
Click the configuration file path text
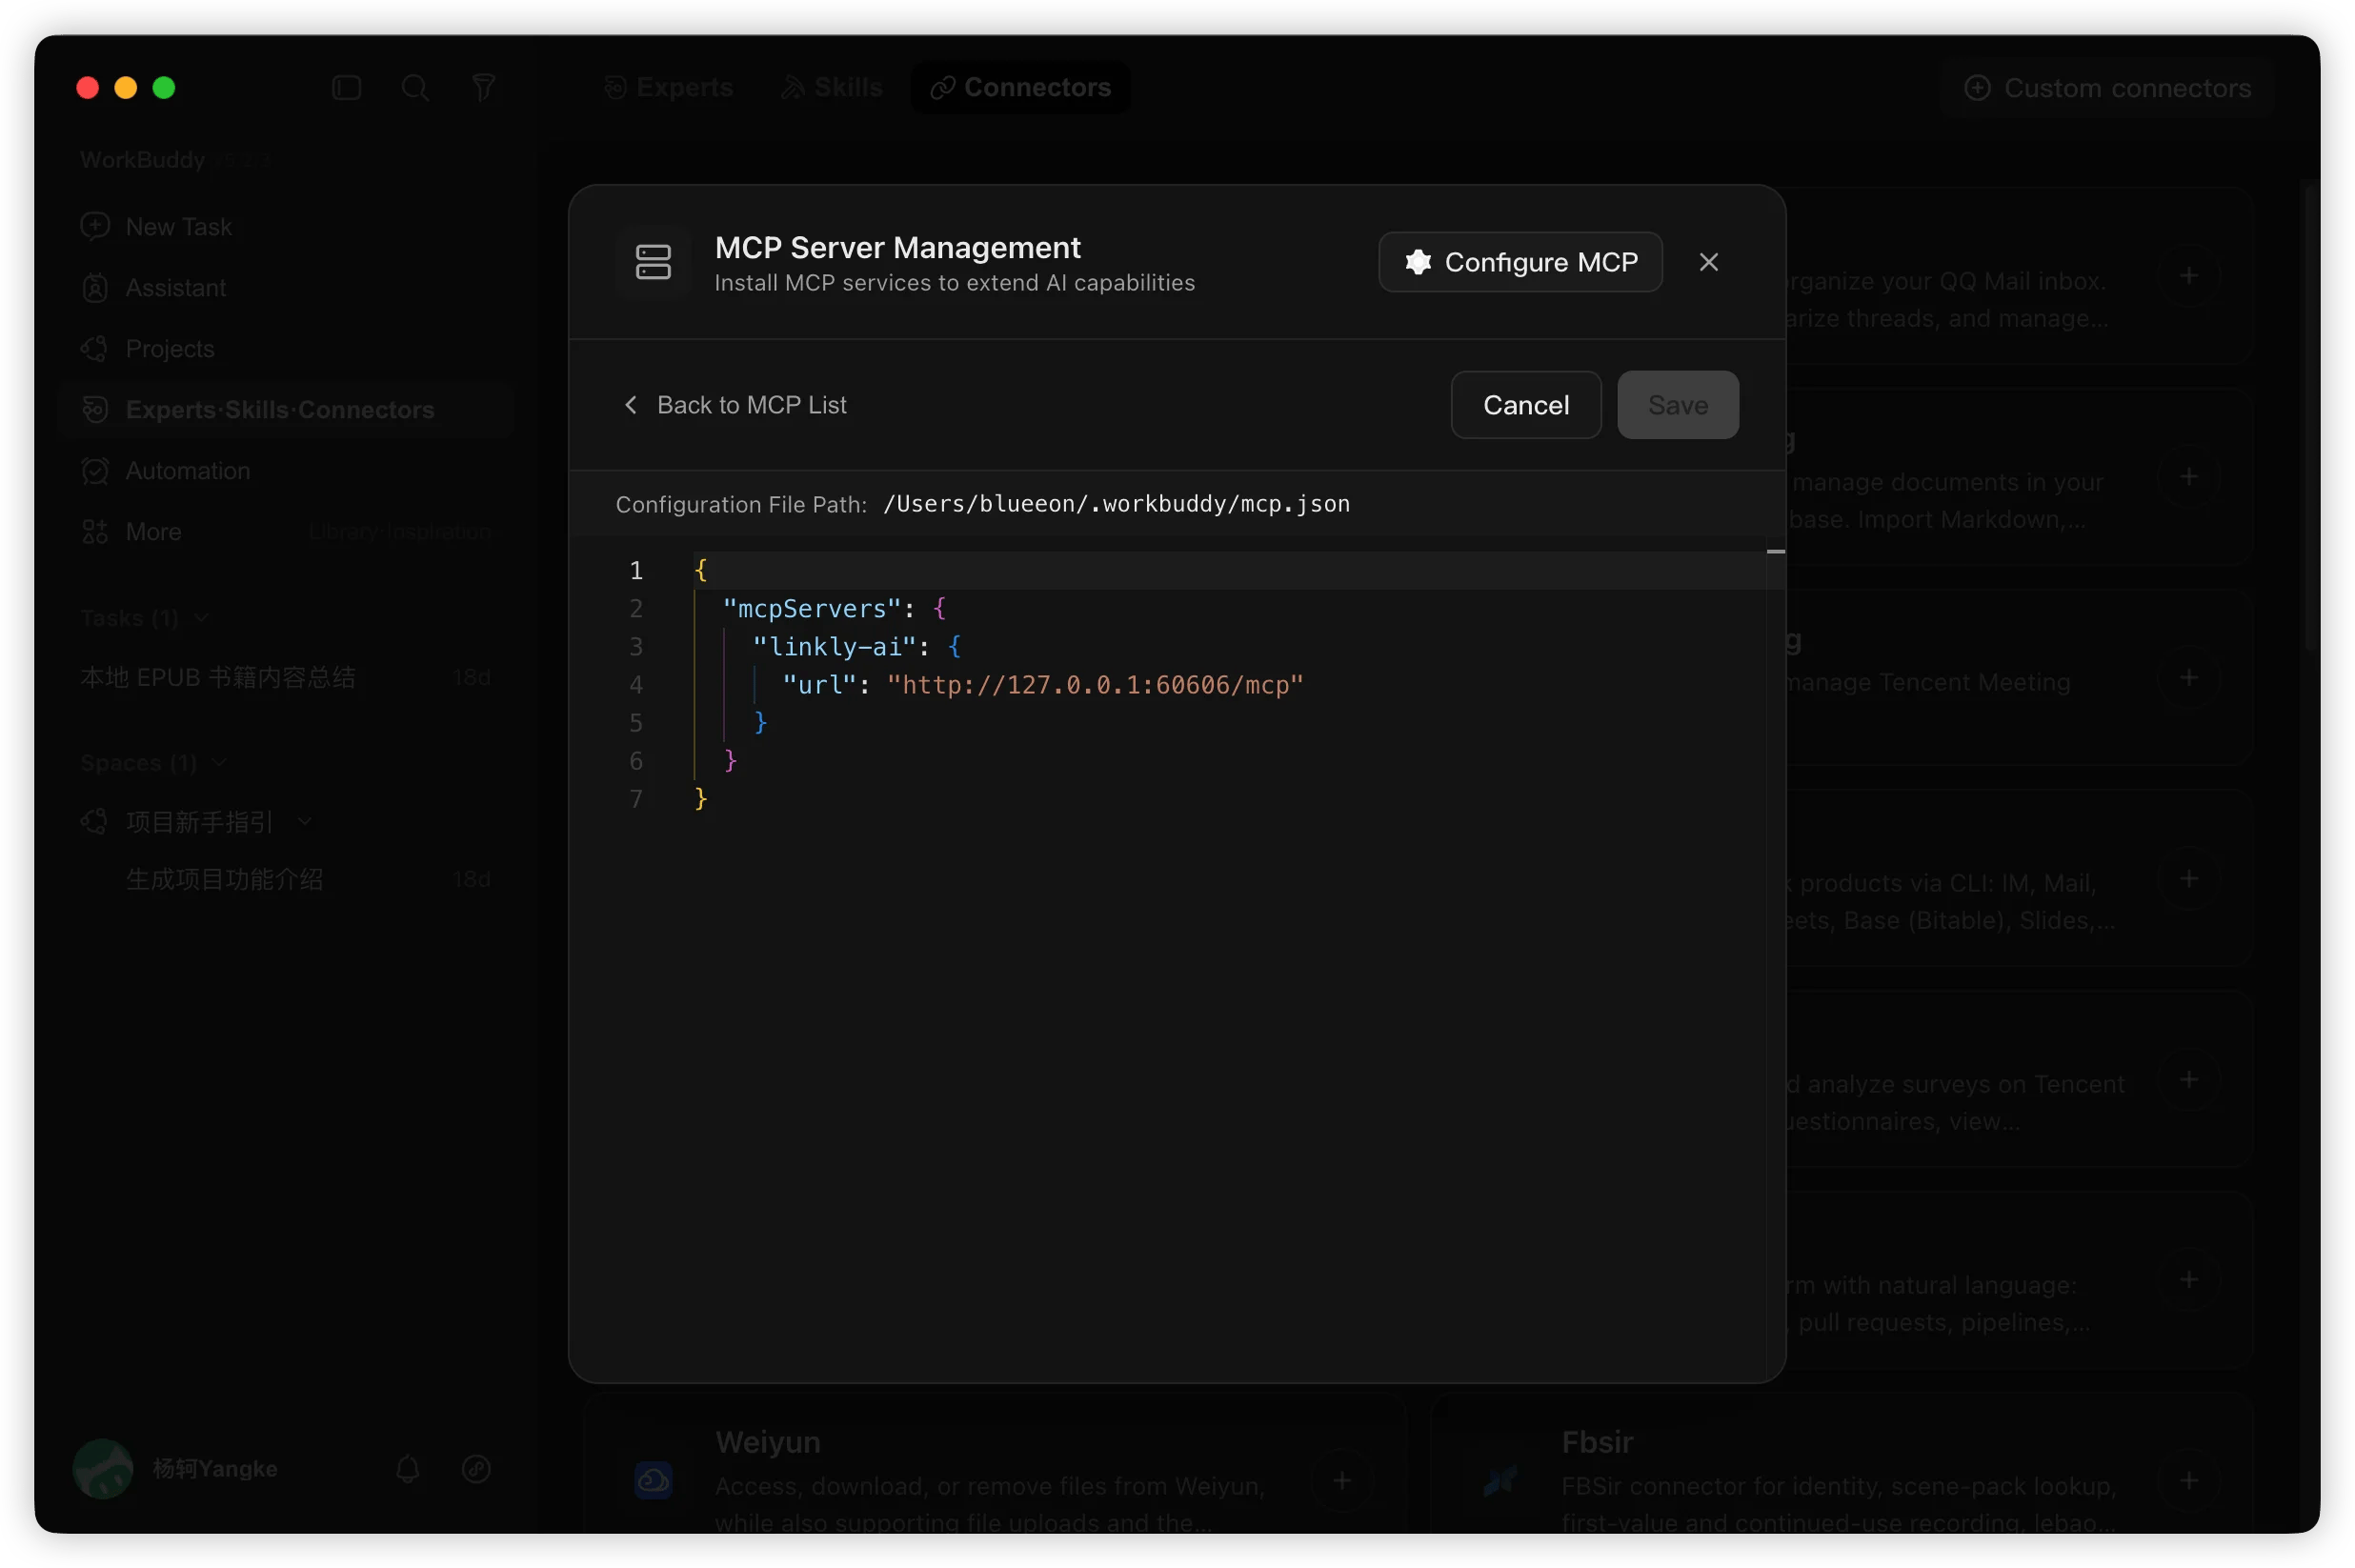pyautogui.click(x=1116, y=503)
